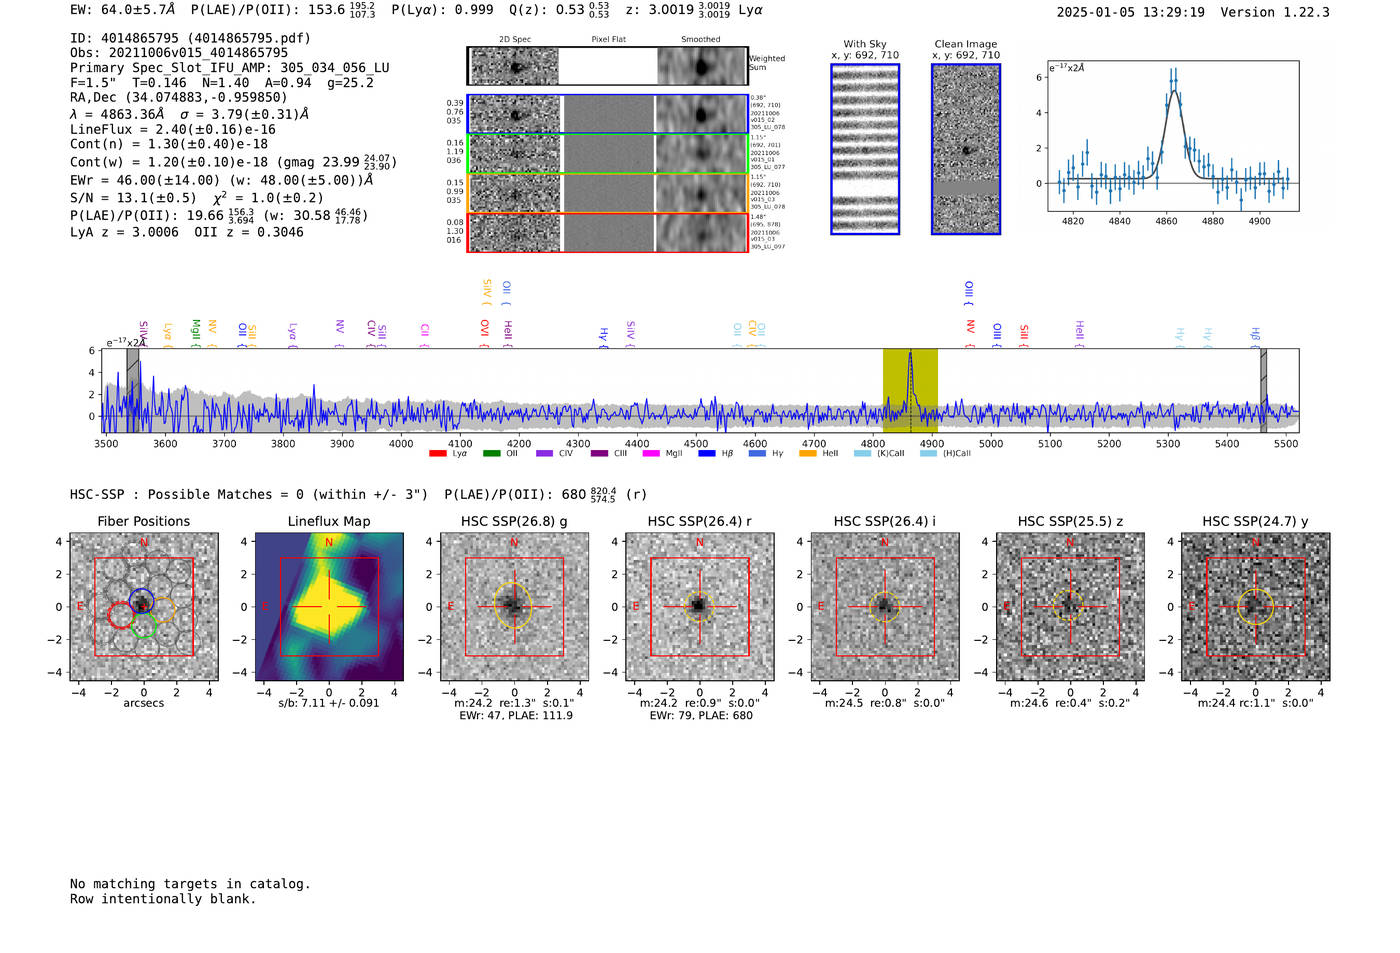Open the With Sky image cutout
Viewport: 1400px width, 953px height.
(x=865, y=149)
